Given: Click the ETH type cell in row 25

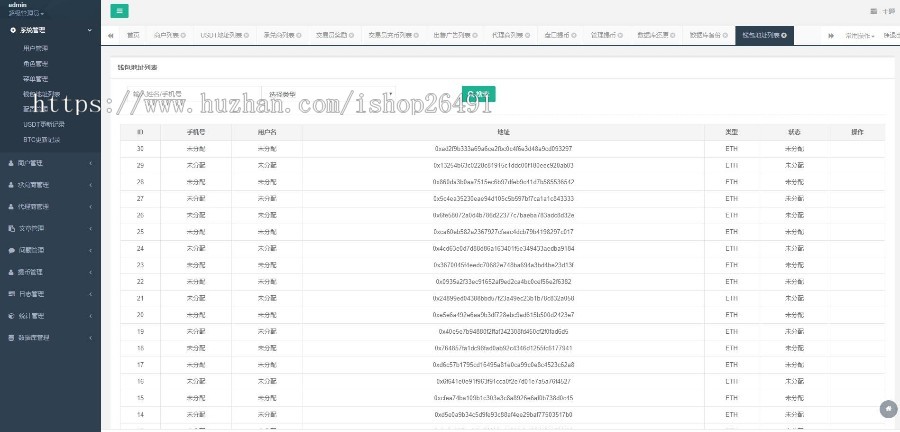Looking at the screenshot, I should tap(732, 232).
